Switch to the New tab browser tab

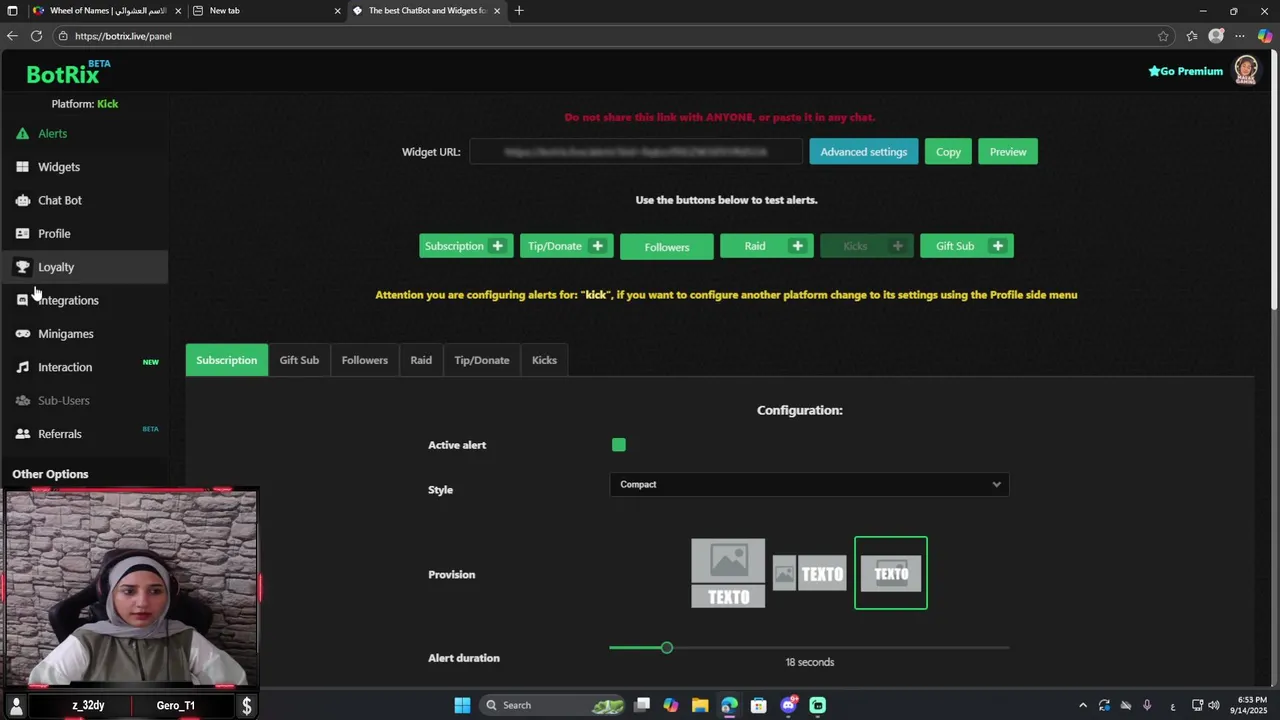click(x=265, y=11)
